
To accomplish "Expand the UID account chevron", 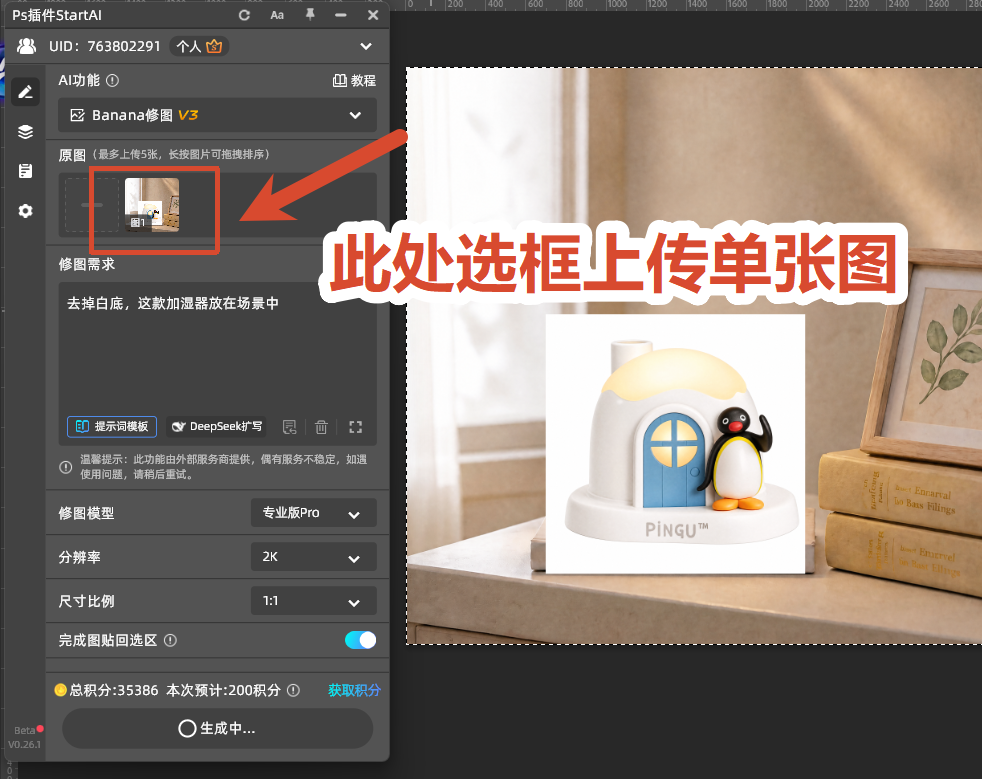I will tap(366, 46).
